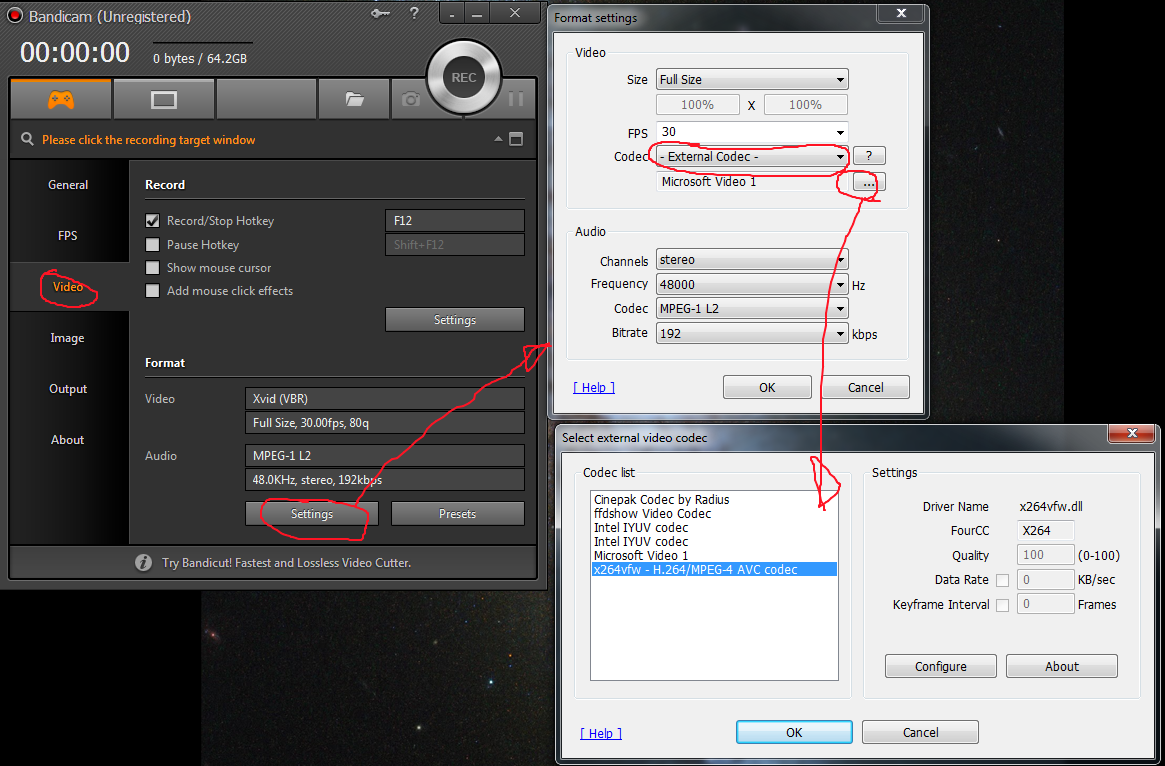Select the game recording mode gamepad icon
Screen dimensions: 1165x766
tap(61, 100)
